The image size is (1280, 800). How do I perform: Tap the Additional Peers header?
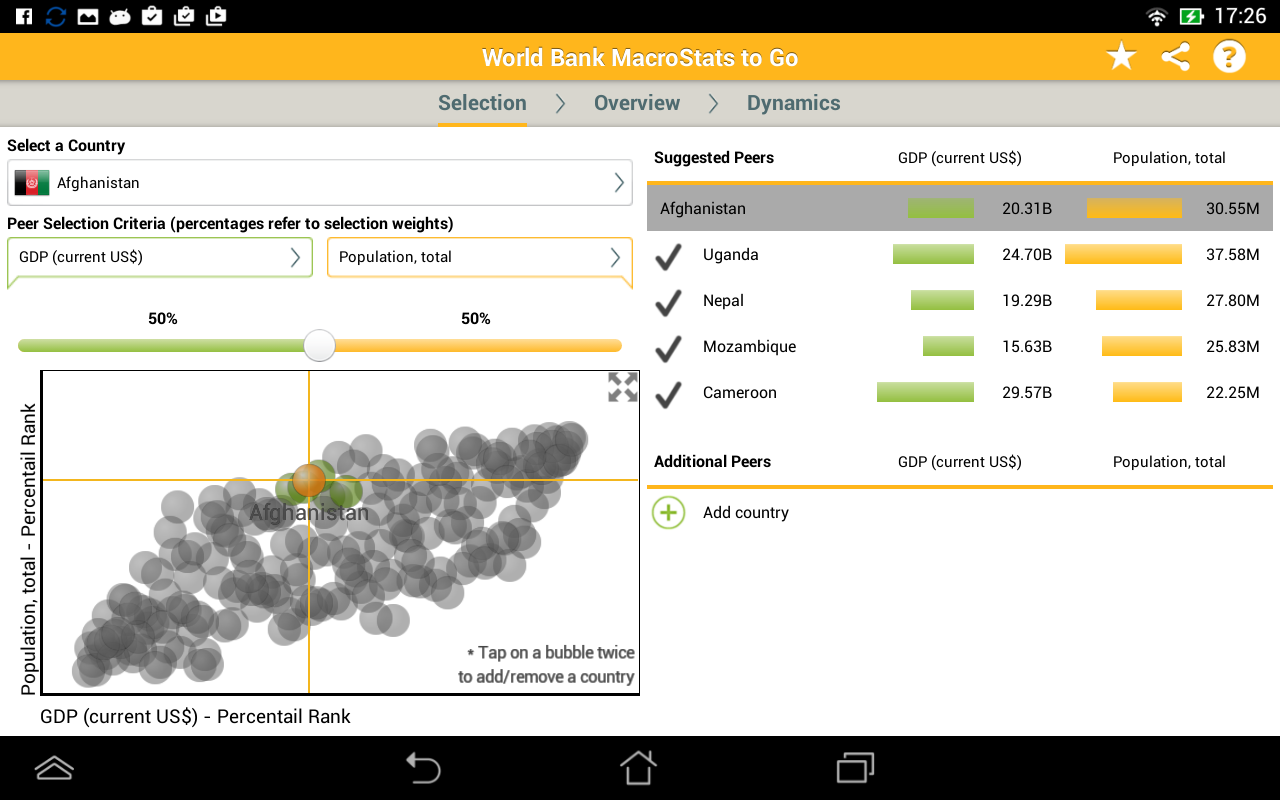click(712, 462)
